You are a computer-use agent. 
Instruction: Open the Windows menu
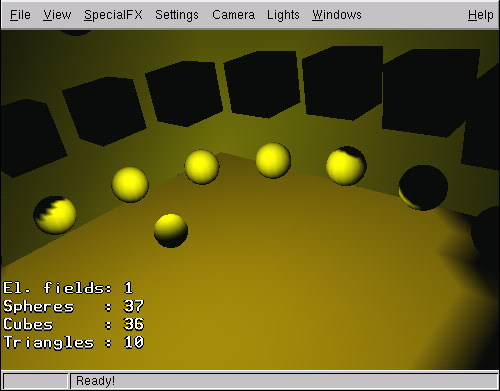coord(337,15)
